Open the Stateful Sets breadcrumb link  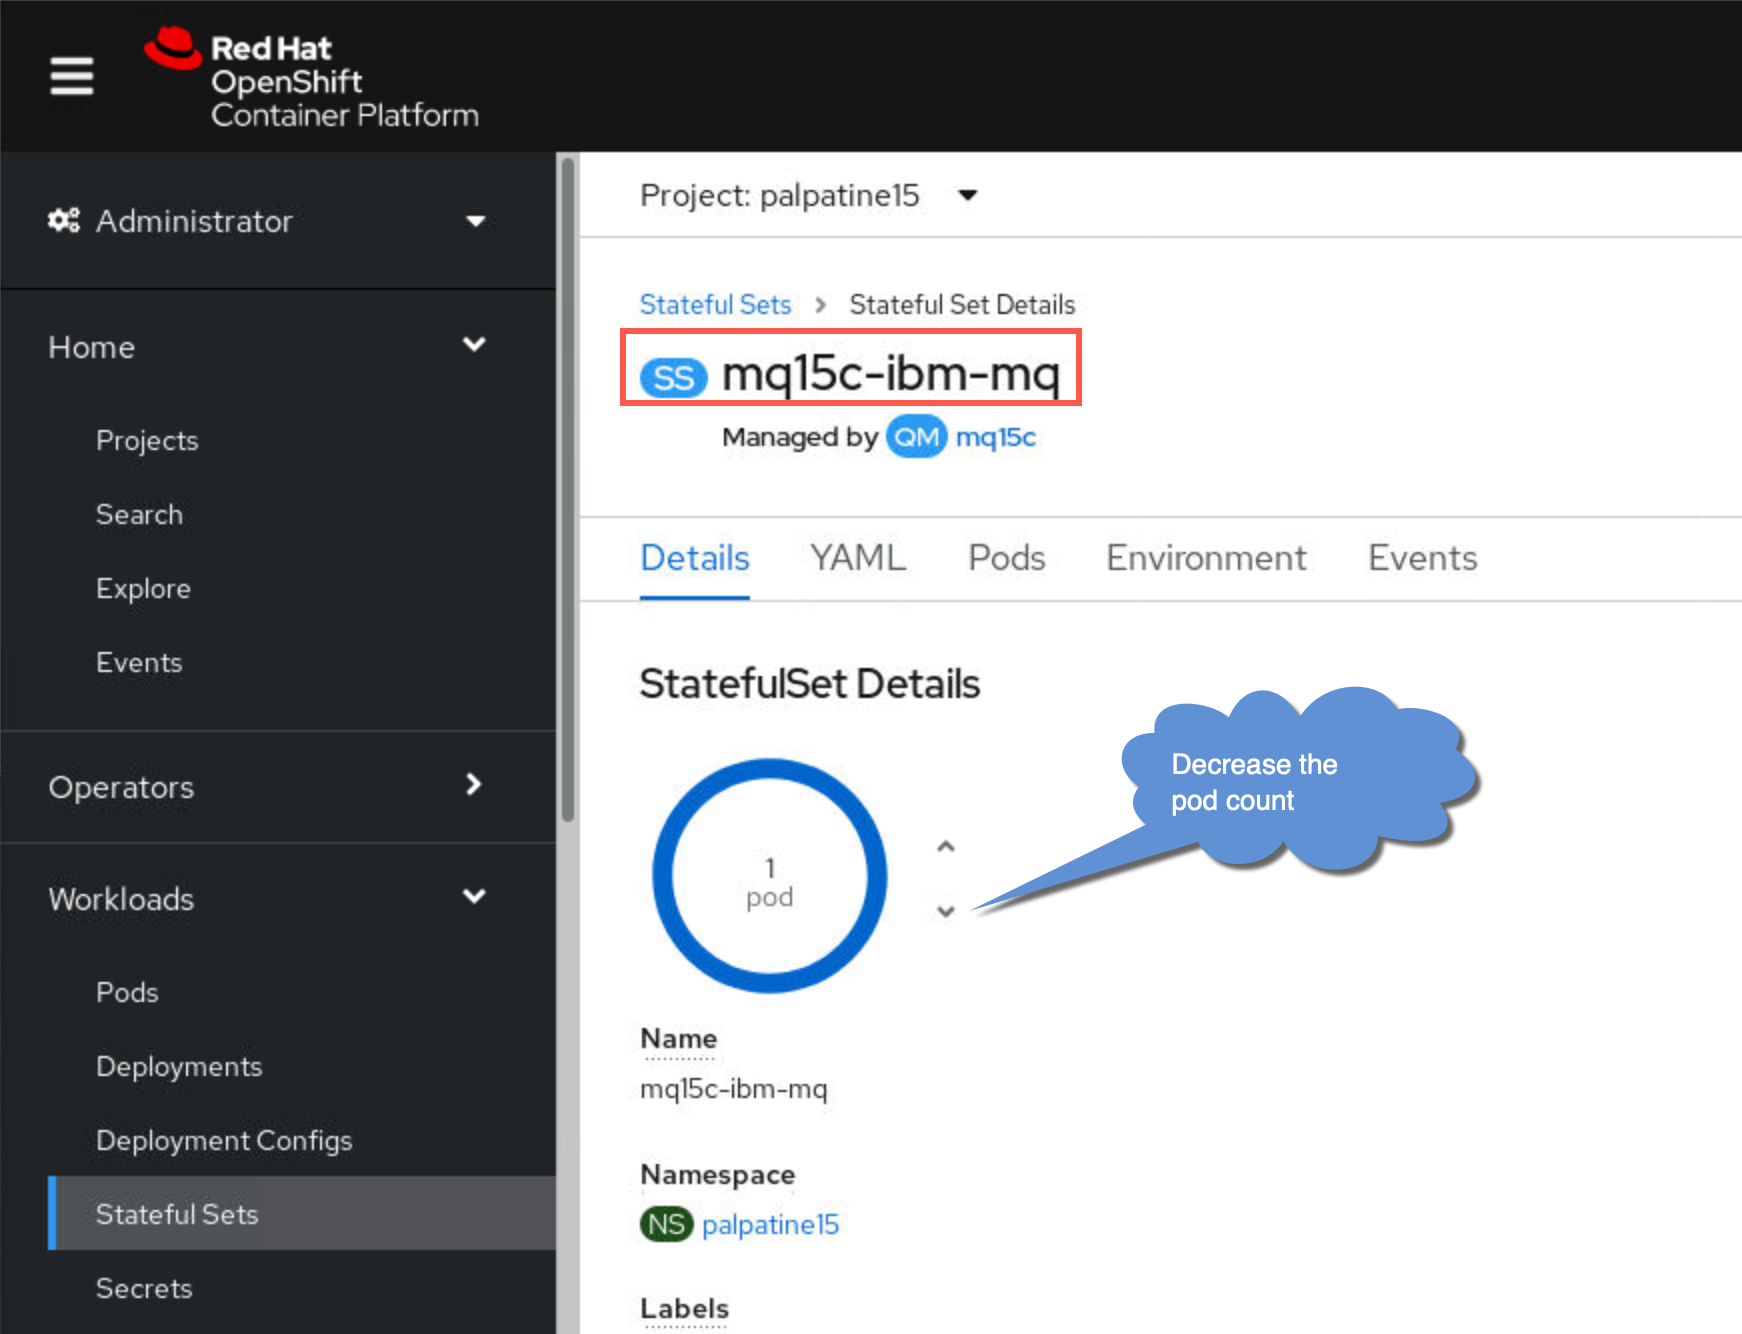[715, 304]
